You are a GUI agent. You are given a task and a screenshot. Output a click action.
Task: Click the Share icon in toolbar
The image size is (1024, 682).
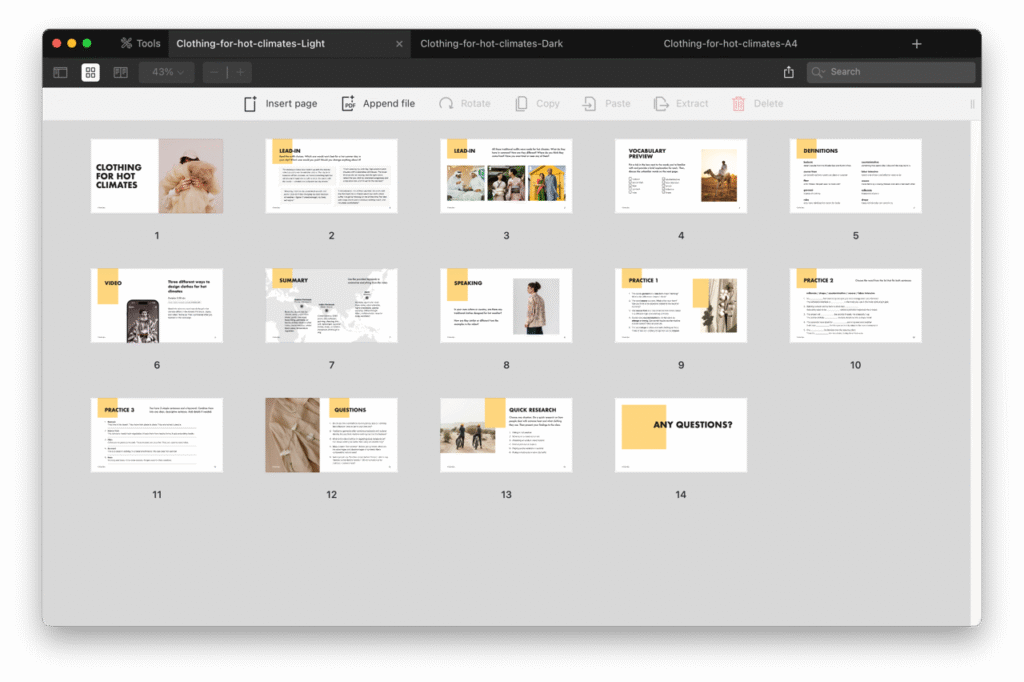789,72
